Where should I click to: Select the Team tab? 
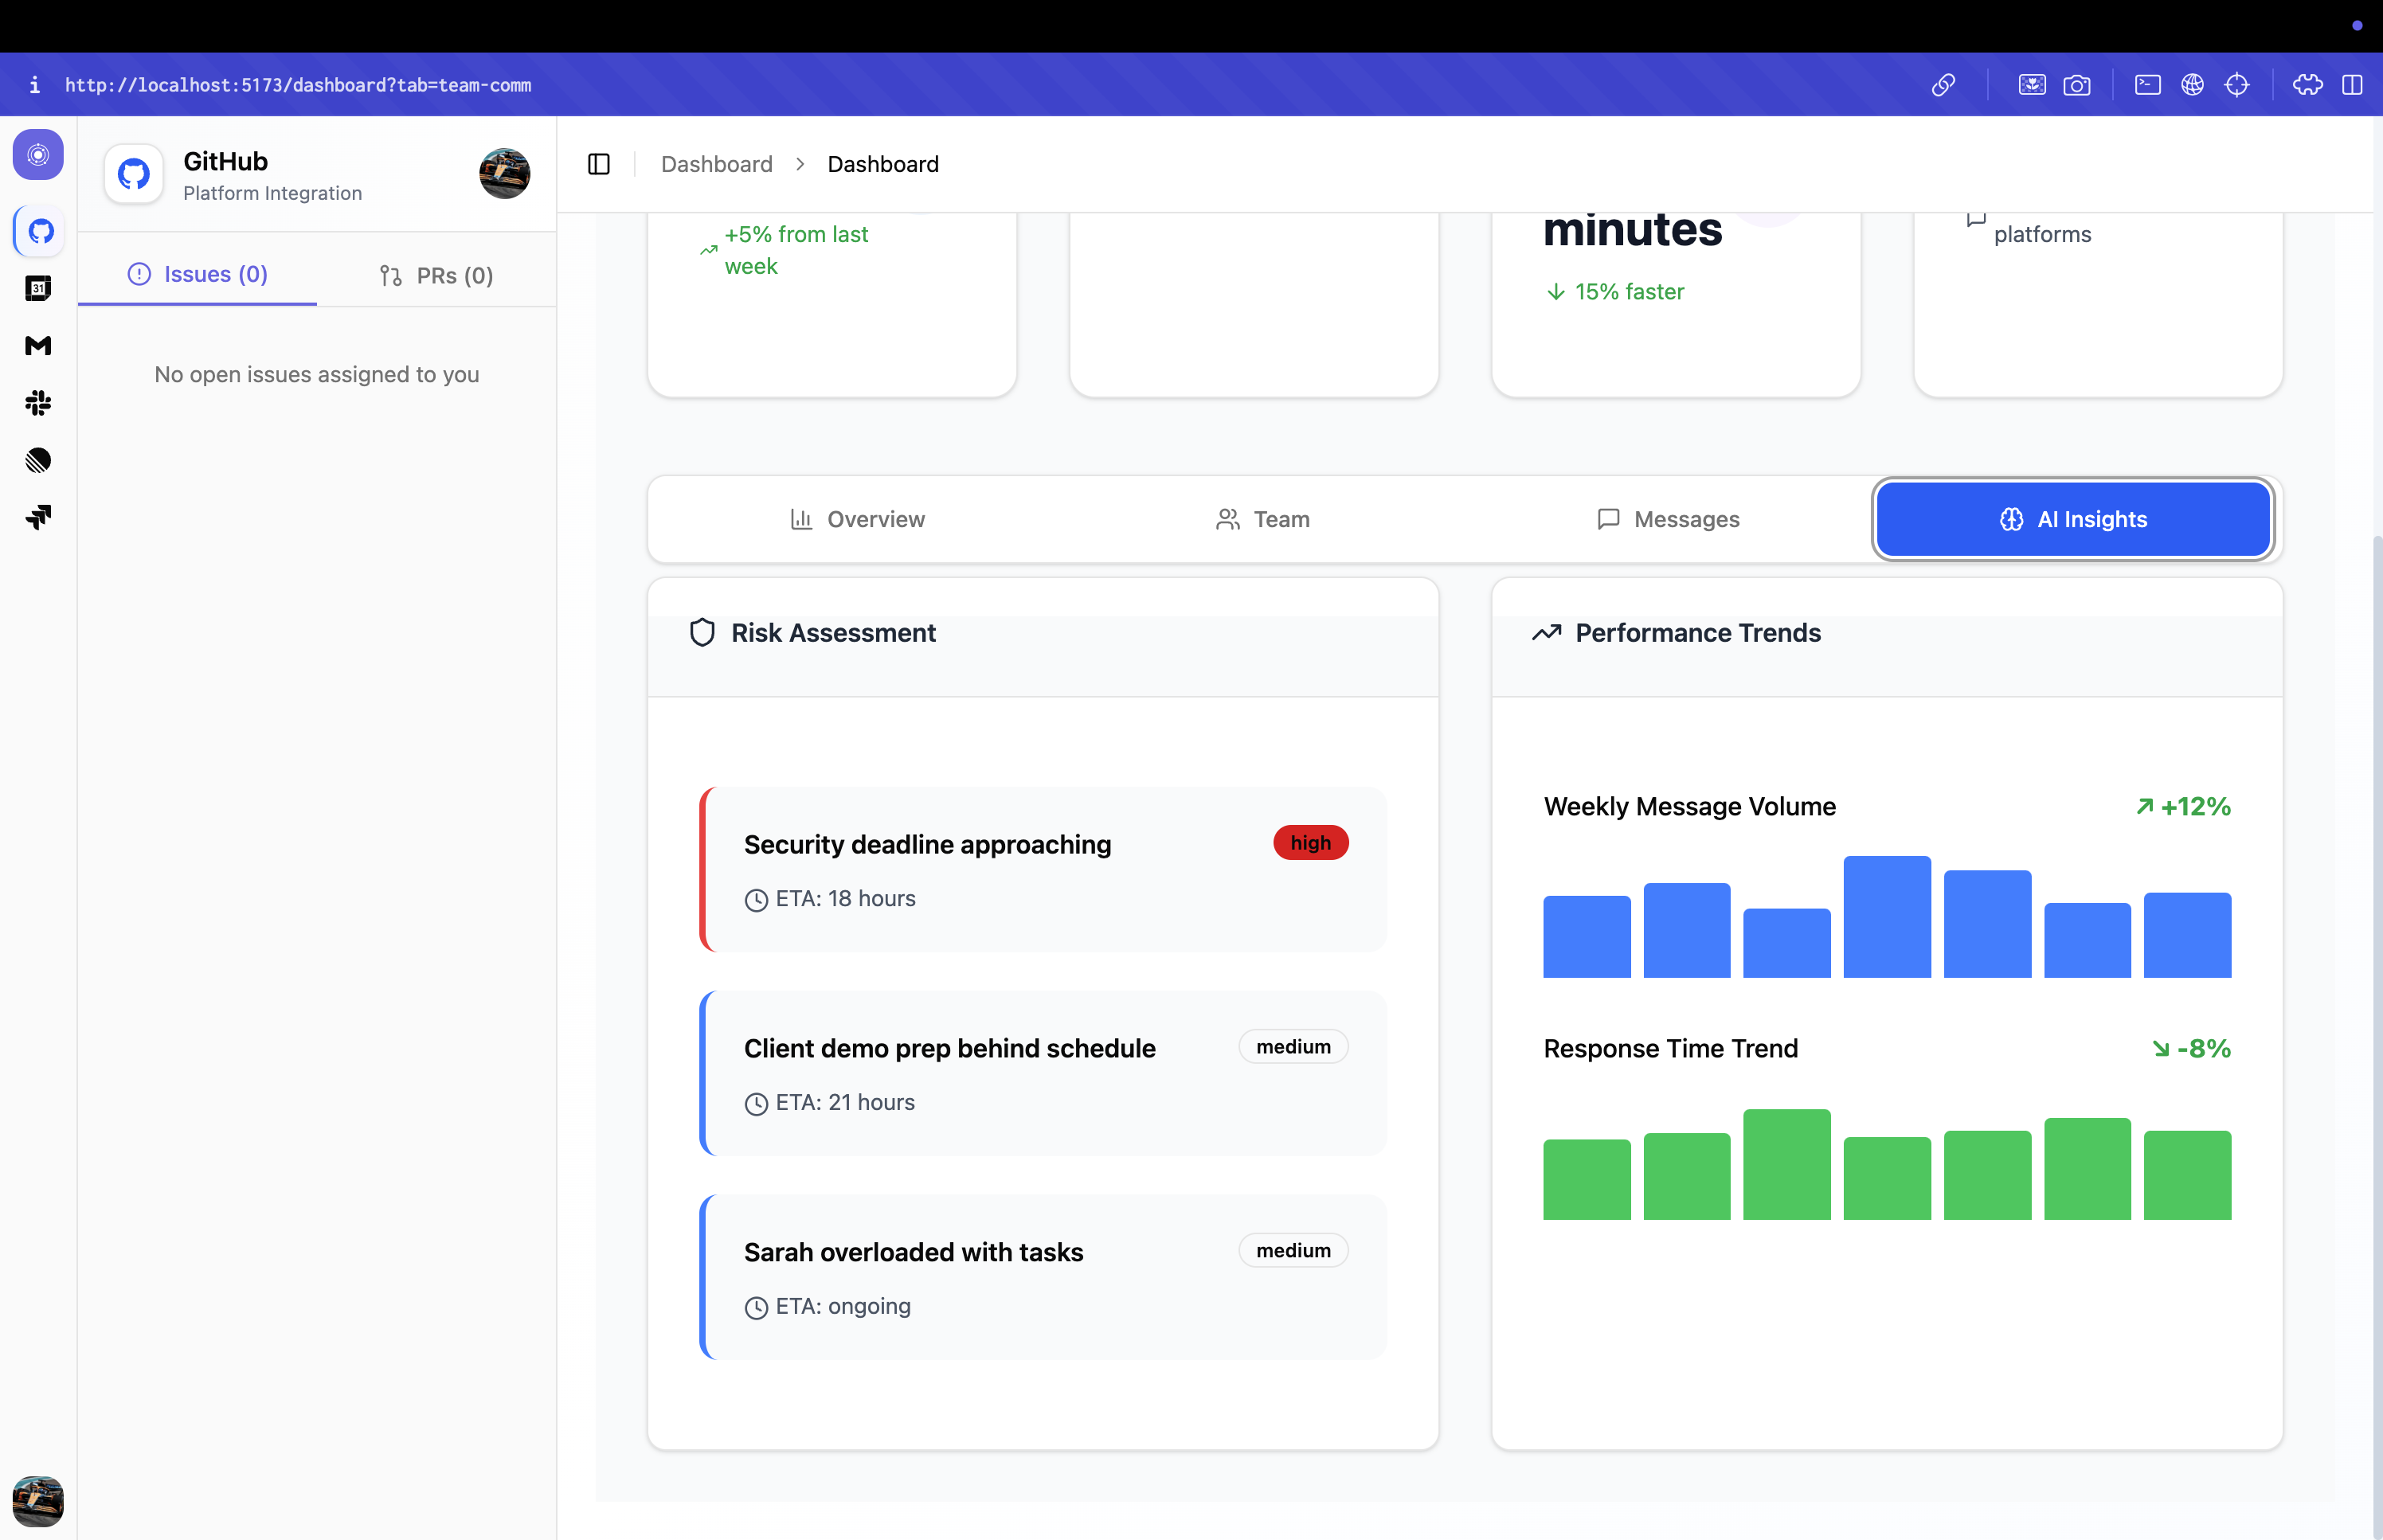pos(1262,519)
